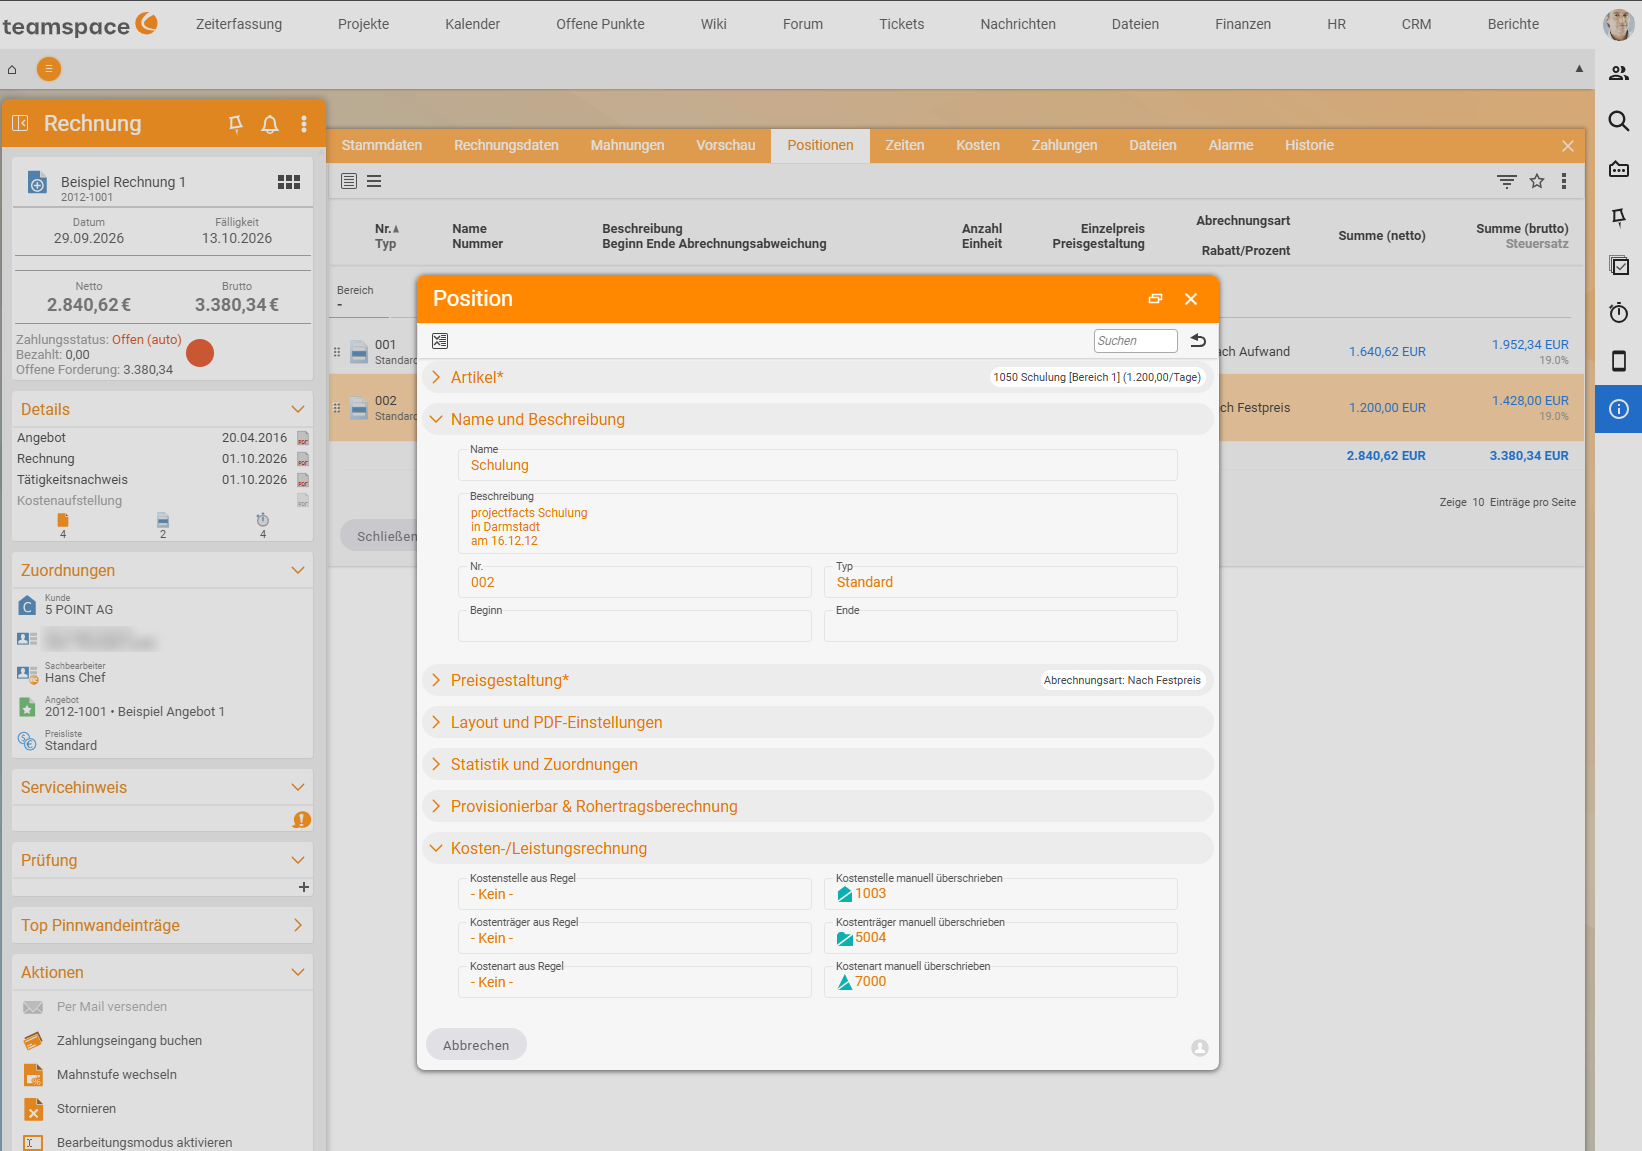Viewport: 1642px width, 1151px height.
Task: Click the star favorite icon above table
Action: (1537, 181)
